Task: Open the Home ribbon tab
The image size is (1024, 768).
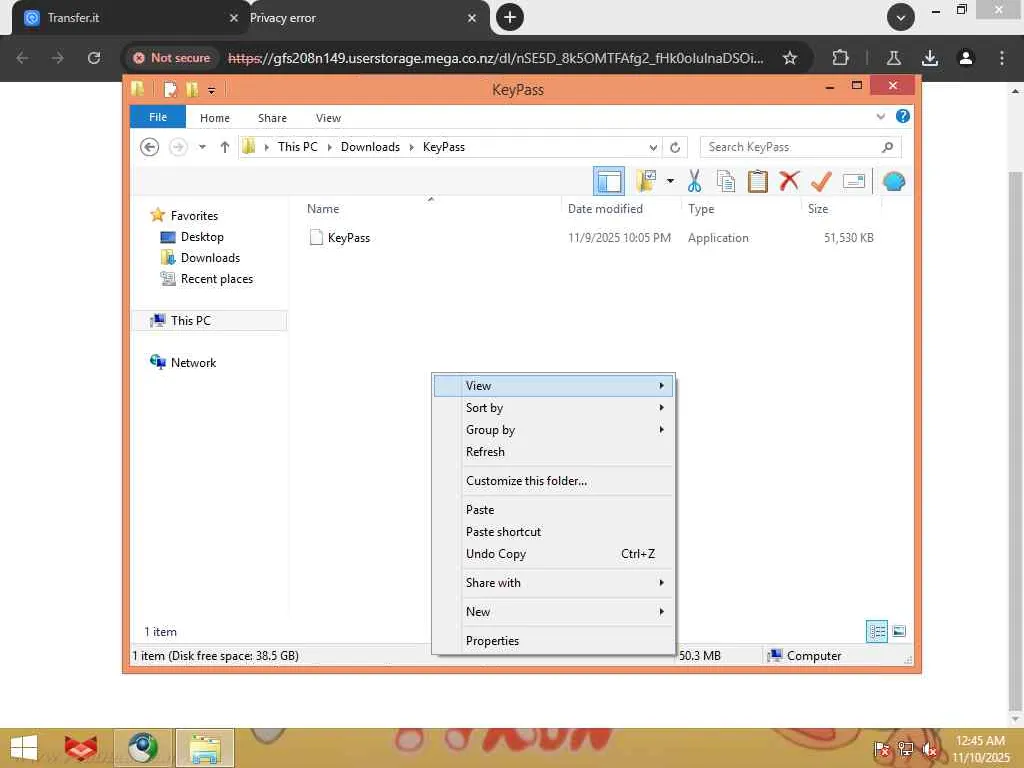Action: 215,118
